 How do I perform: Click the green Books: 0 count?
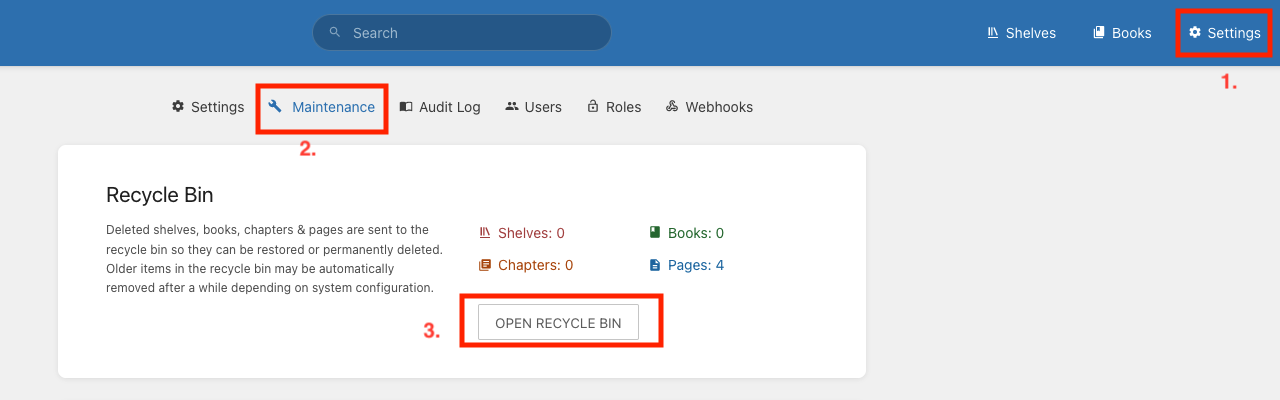695,233
